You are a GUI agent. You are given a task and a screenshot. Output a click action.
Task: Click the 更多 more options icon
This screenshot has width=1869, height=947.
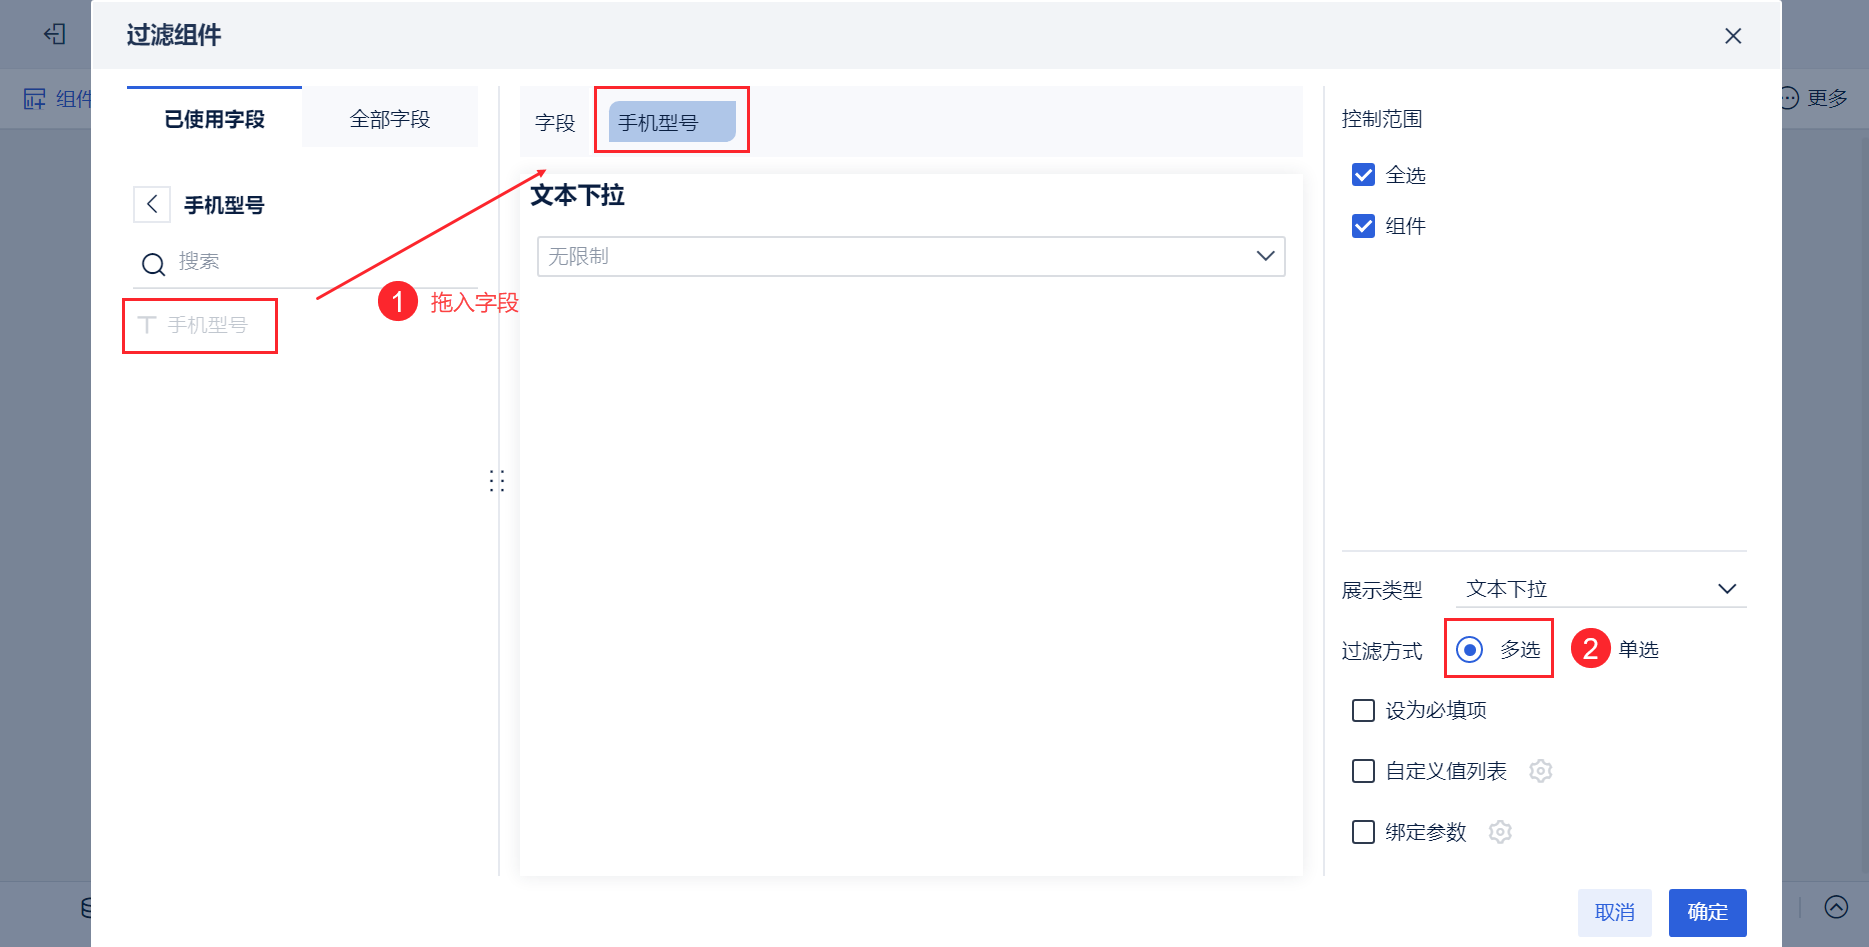click(x=1789, y=98)
